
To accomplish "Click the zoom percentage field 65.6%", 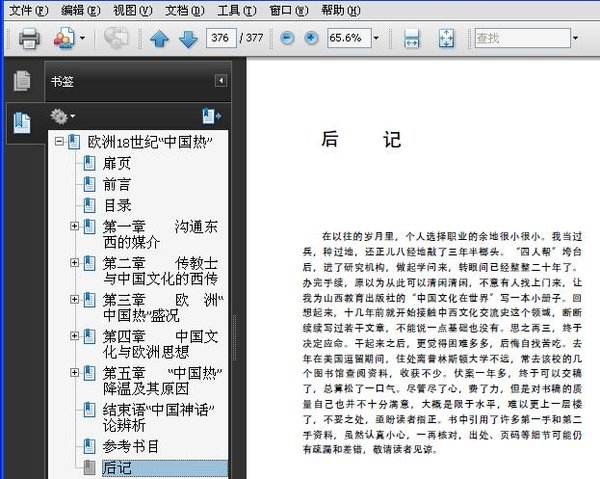I will tap(349, 38).
